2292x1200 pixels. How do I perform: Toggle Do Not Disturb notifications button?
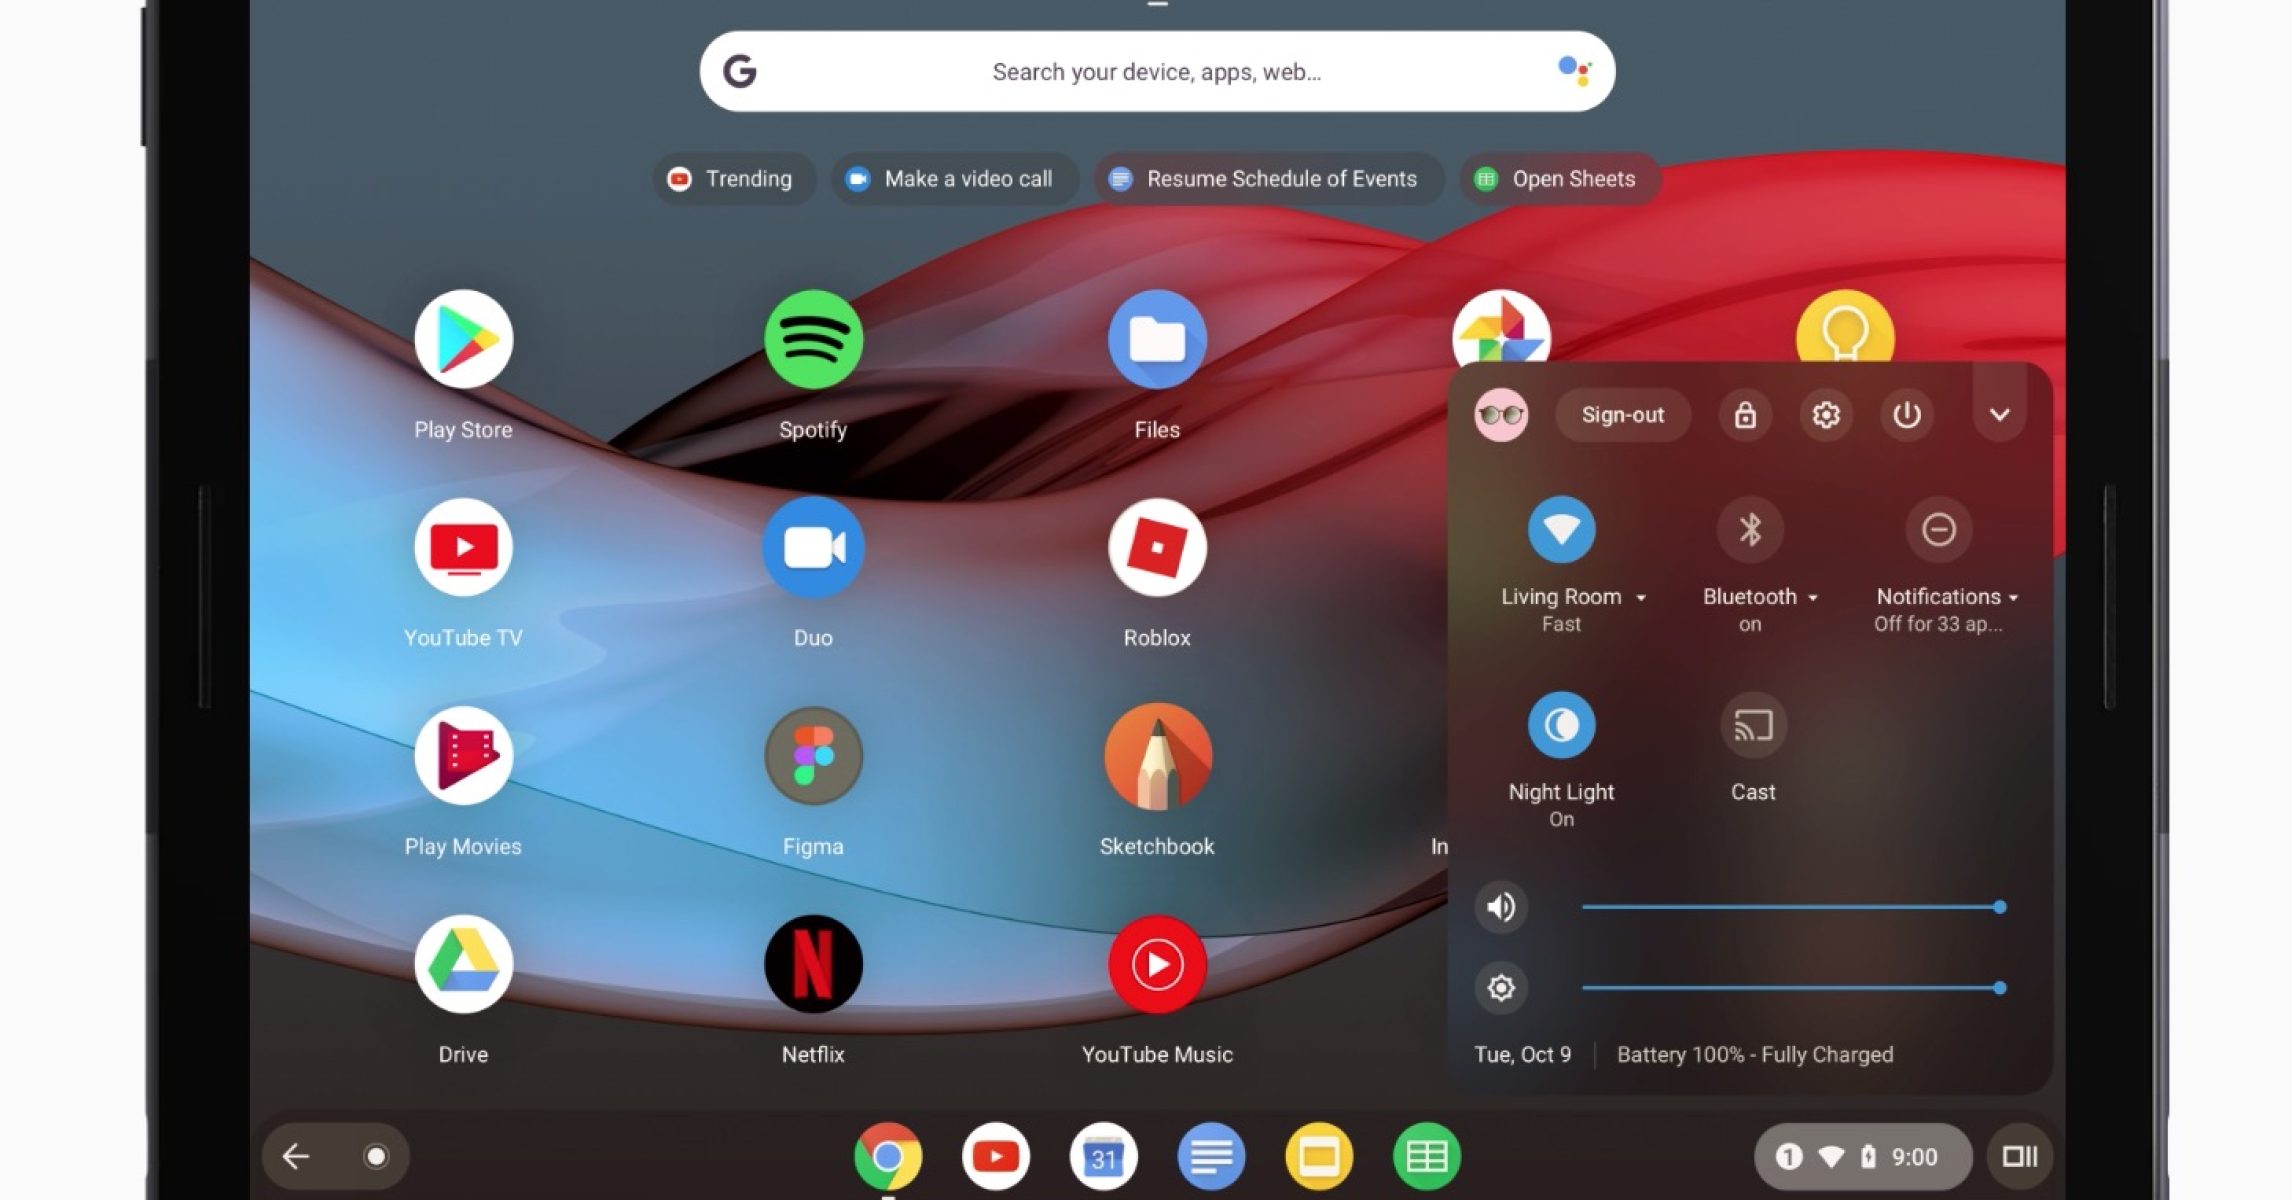[1938, 529]
